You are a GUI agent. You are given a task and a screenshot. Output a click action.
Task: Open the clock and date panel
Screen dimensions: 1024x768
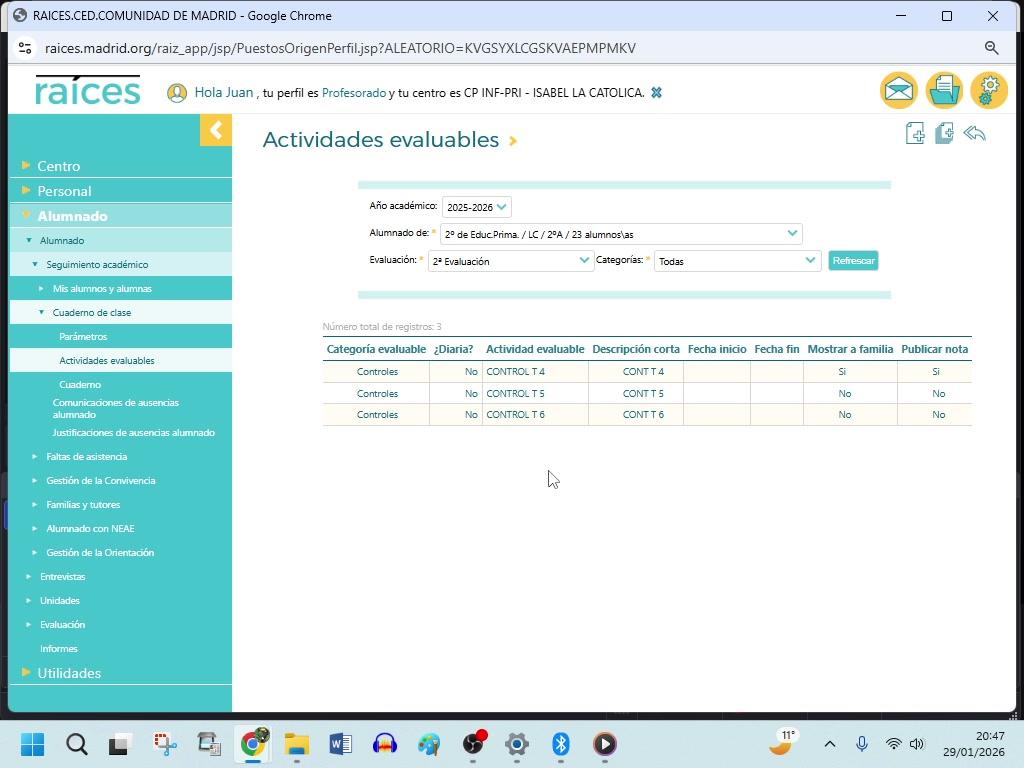click(x=973, y=744)
